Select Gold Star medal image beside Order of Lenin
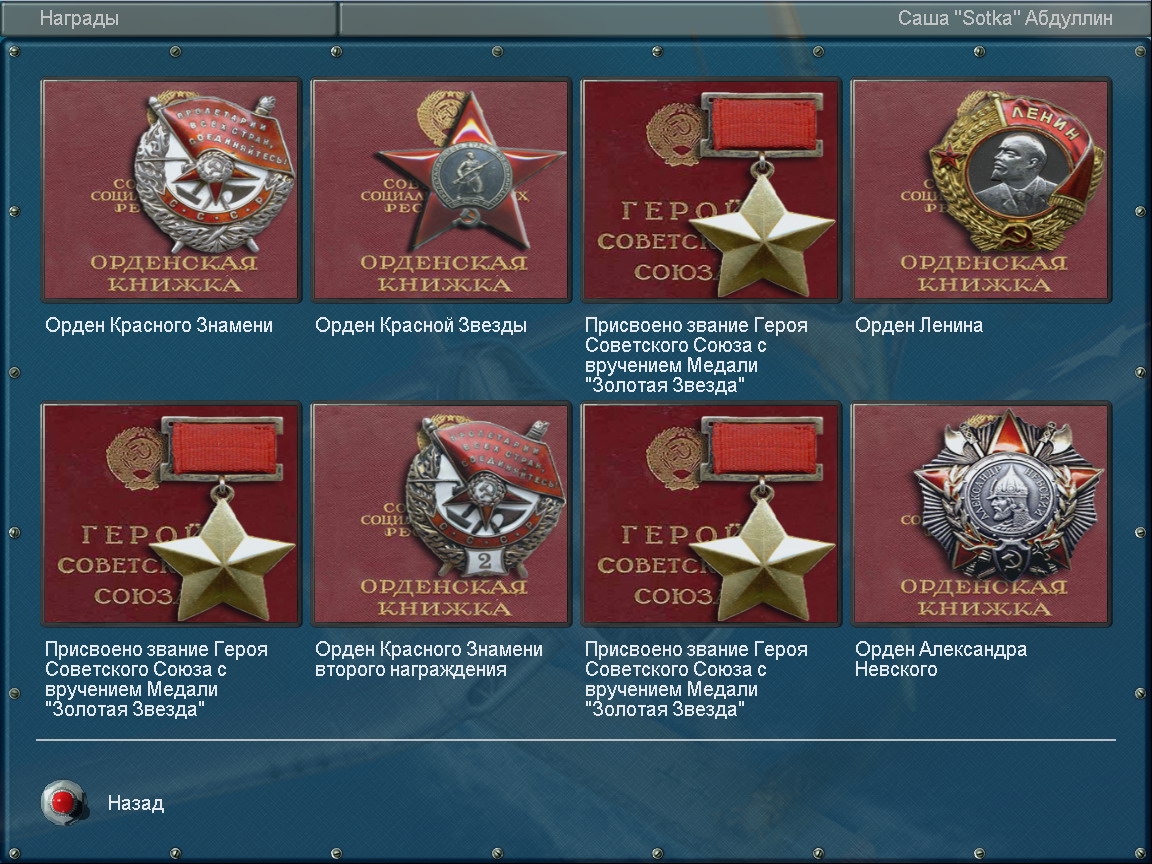Image resolution: width=1152 pixels, height=864 pixels. [x=711, y=190]
